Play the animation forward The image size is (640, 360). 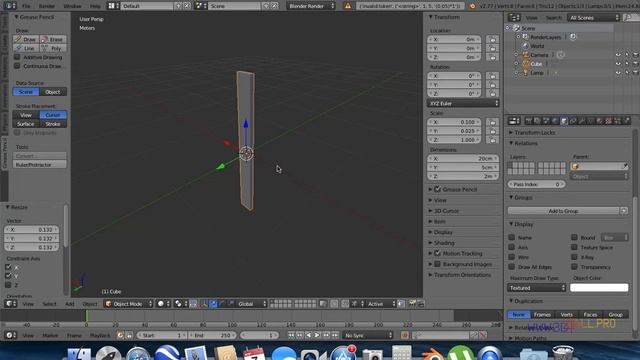pos(317,335)
